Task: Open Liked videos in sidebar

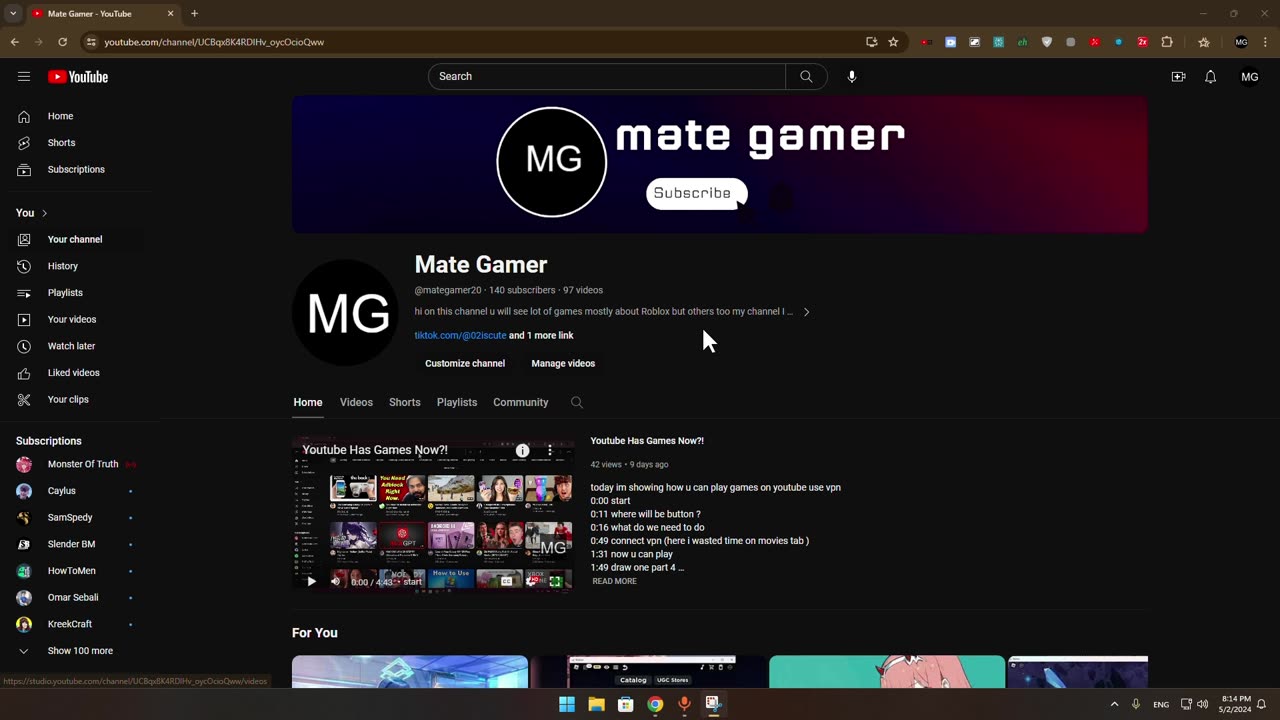Action: (75, 373)
